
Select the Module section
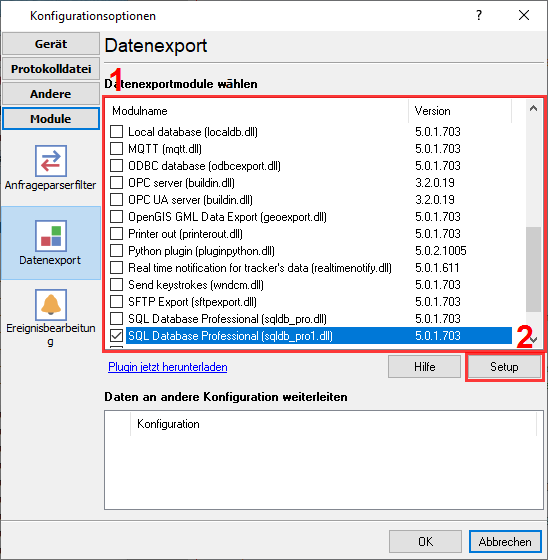[x=51, y=119]
